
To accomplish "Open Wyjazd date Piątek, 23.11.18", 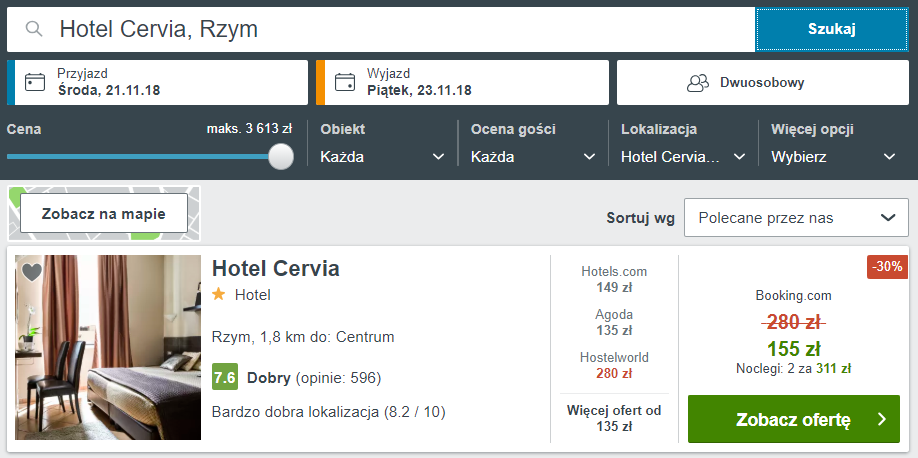I will tap(463, 83).
